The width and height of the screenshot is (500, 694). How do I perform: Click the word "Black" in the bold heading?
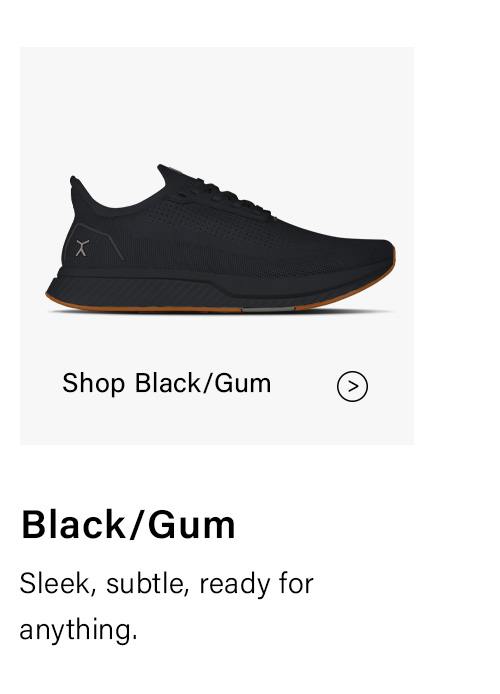[73, 525]
